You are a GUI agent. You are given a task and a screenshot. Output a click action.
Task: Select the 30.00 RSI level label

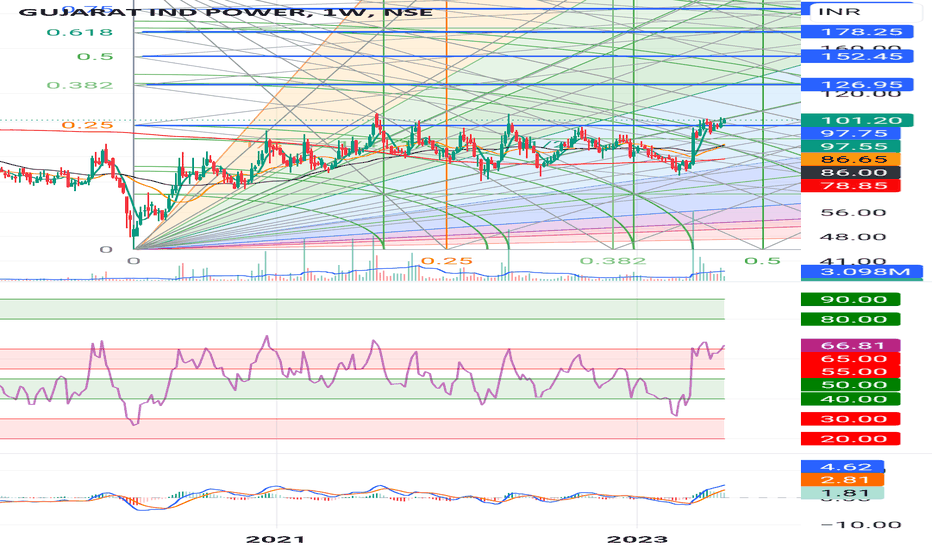pyautogui.click(x=851, y=419)
